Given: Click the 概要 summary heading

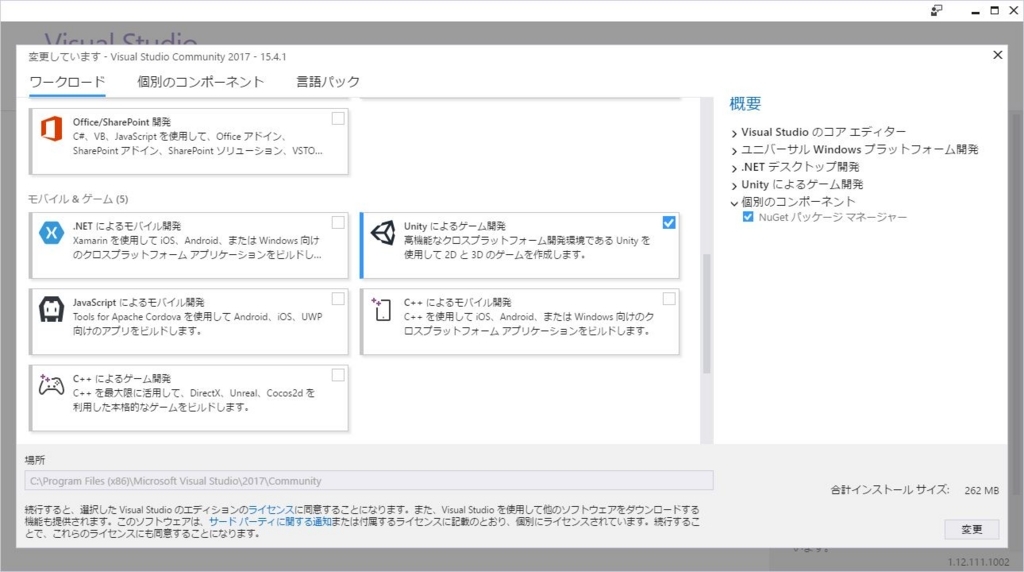Looking at the screenshot, I should click(745, 104).
